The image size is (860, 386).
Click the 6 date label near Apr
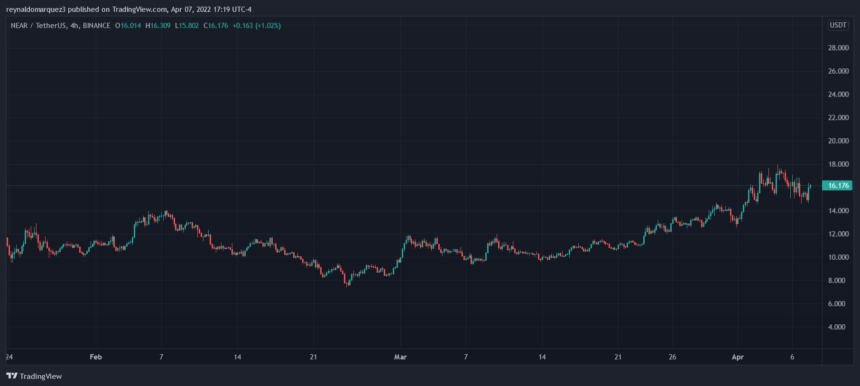[793, 357]
